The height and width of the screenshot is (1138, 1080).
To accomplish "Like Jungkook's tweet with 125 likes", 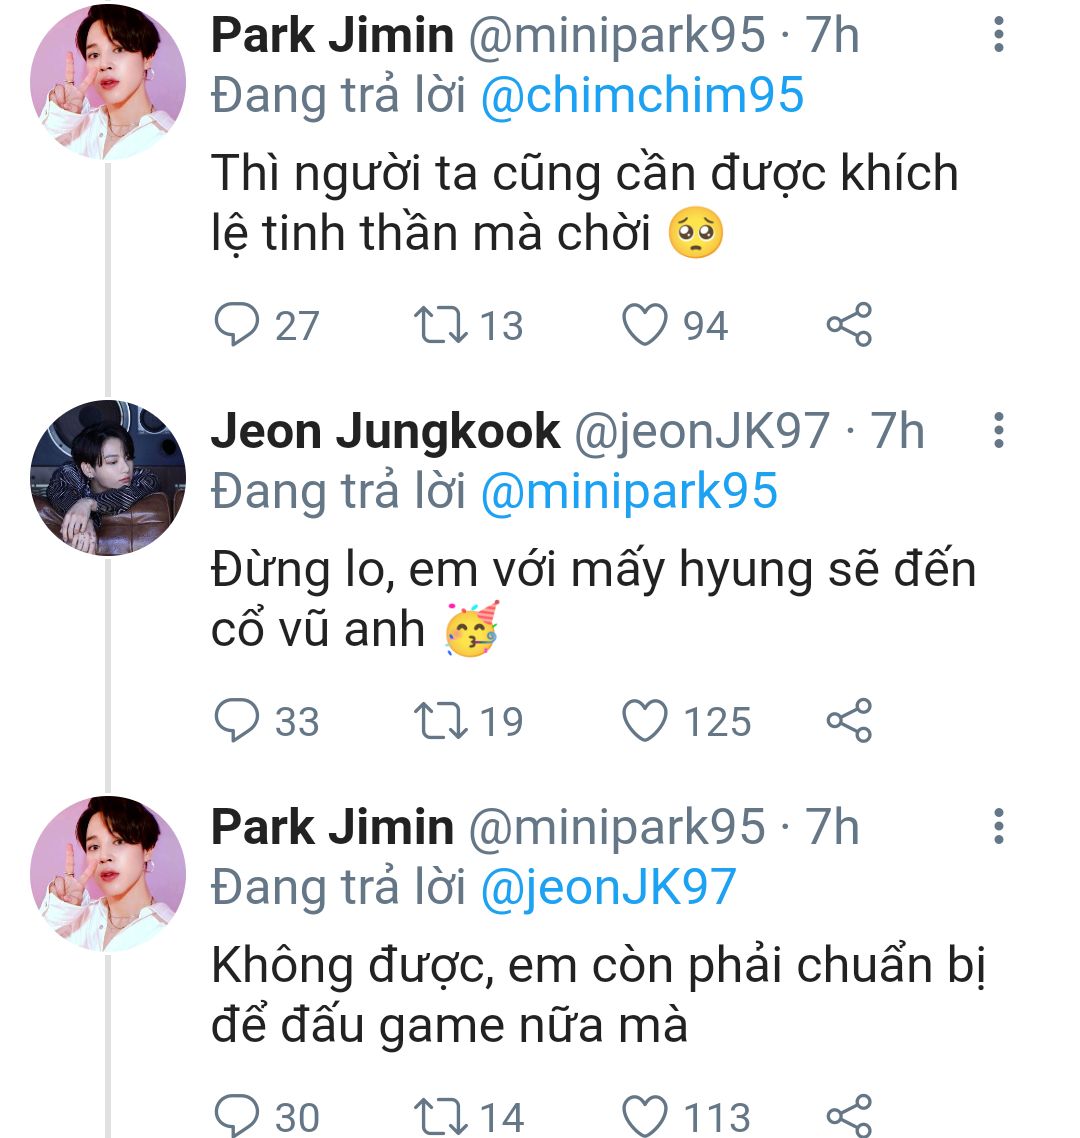I will click(645, 721).
